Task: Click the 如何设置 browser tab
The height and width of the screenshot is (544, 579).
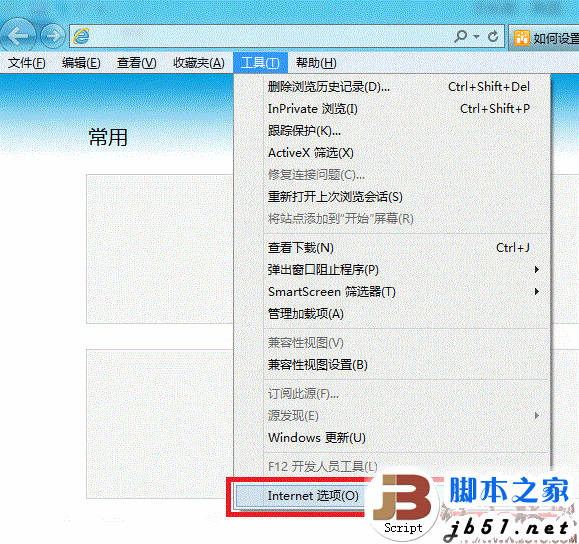Action: coord(544,37)
